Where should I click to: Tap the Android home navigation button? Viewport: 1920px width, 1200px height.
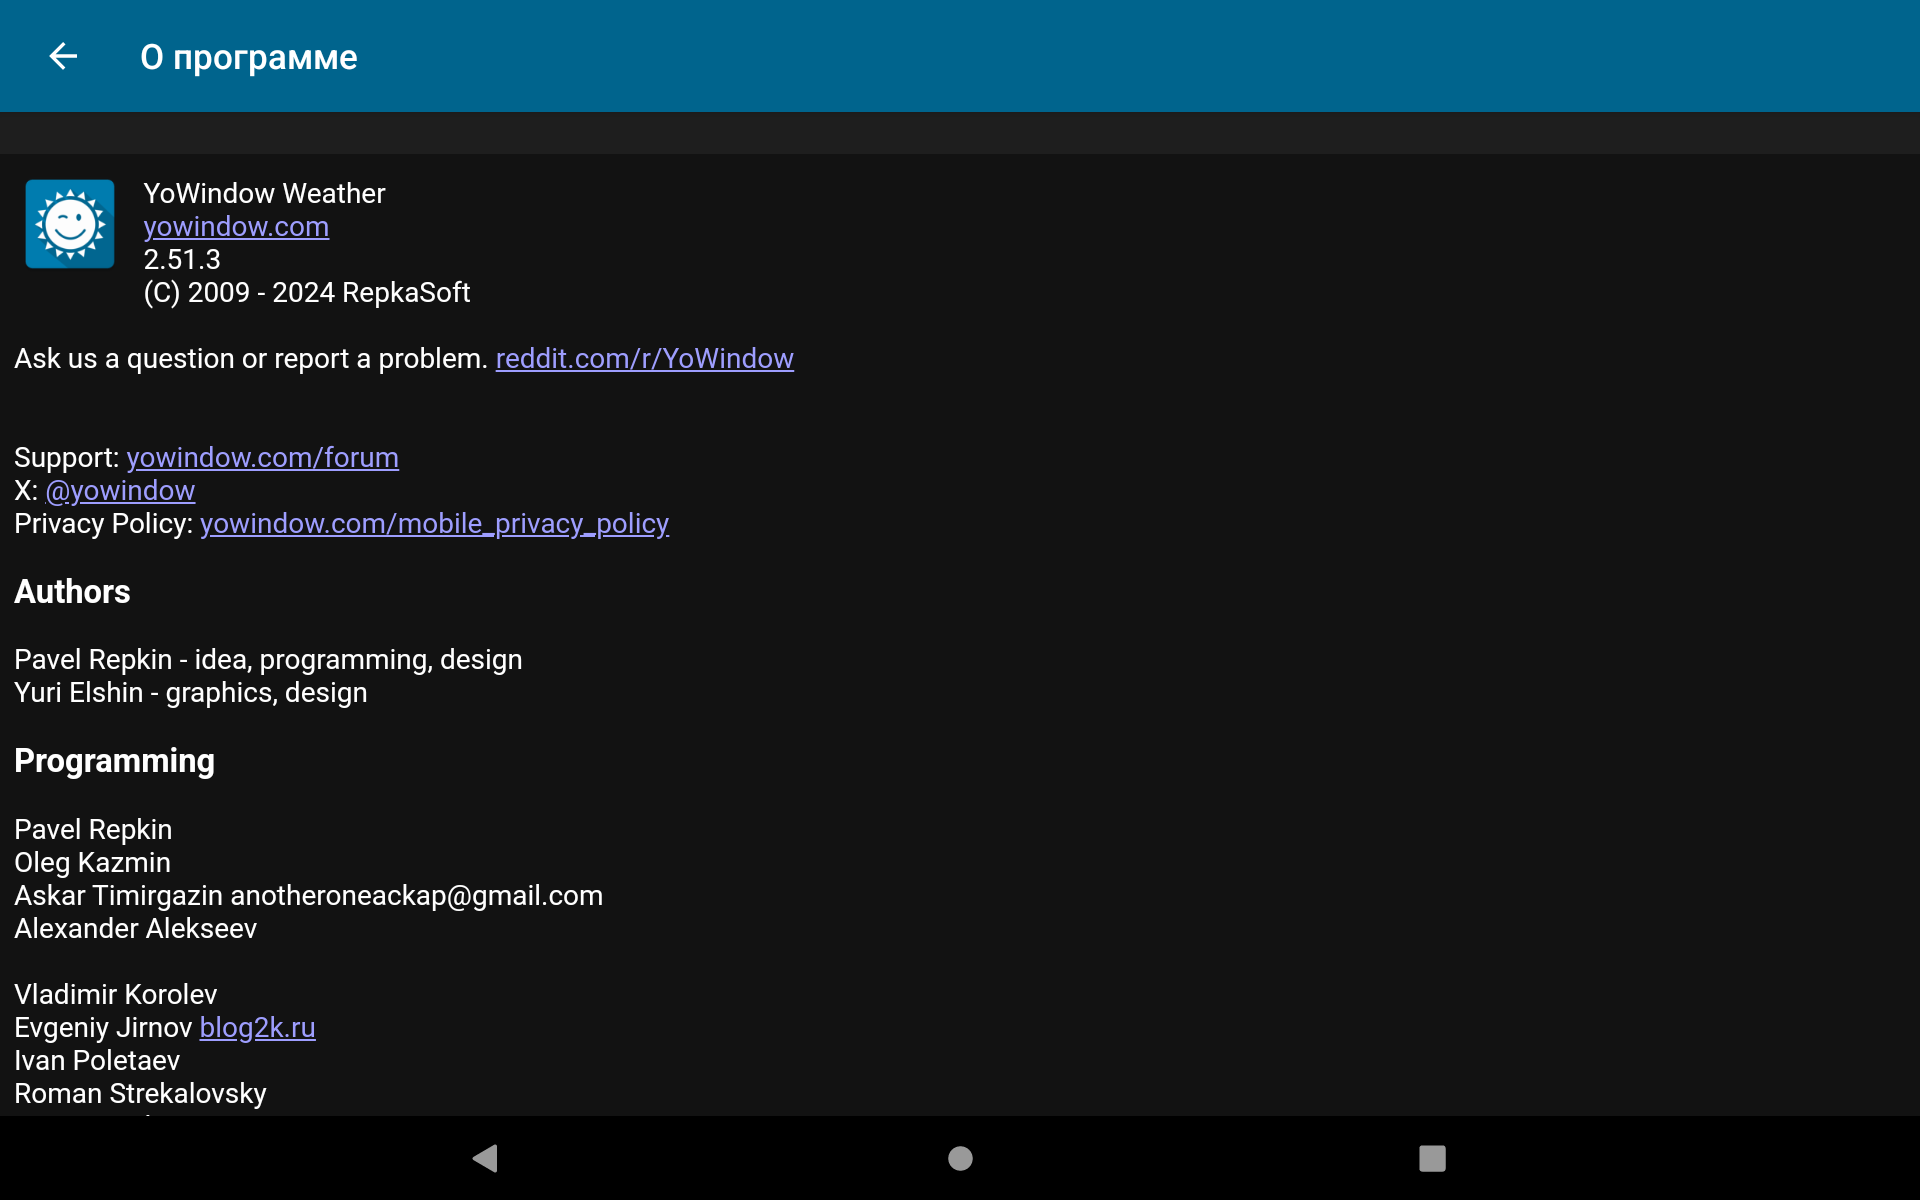960,1158
